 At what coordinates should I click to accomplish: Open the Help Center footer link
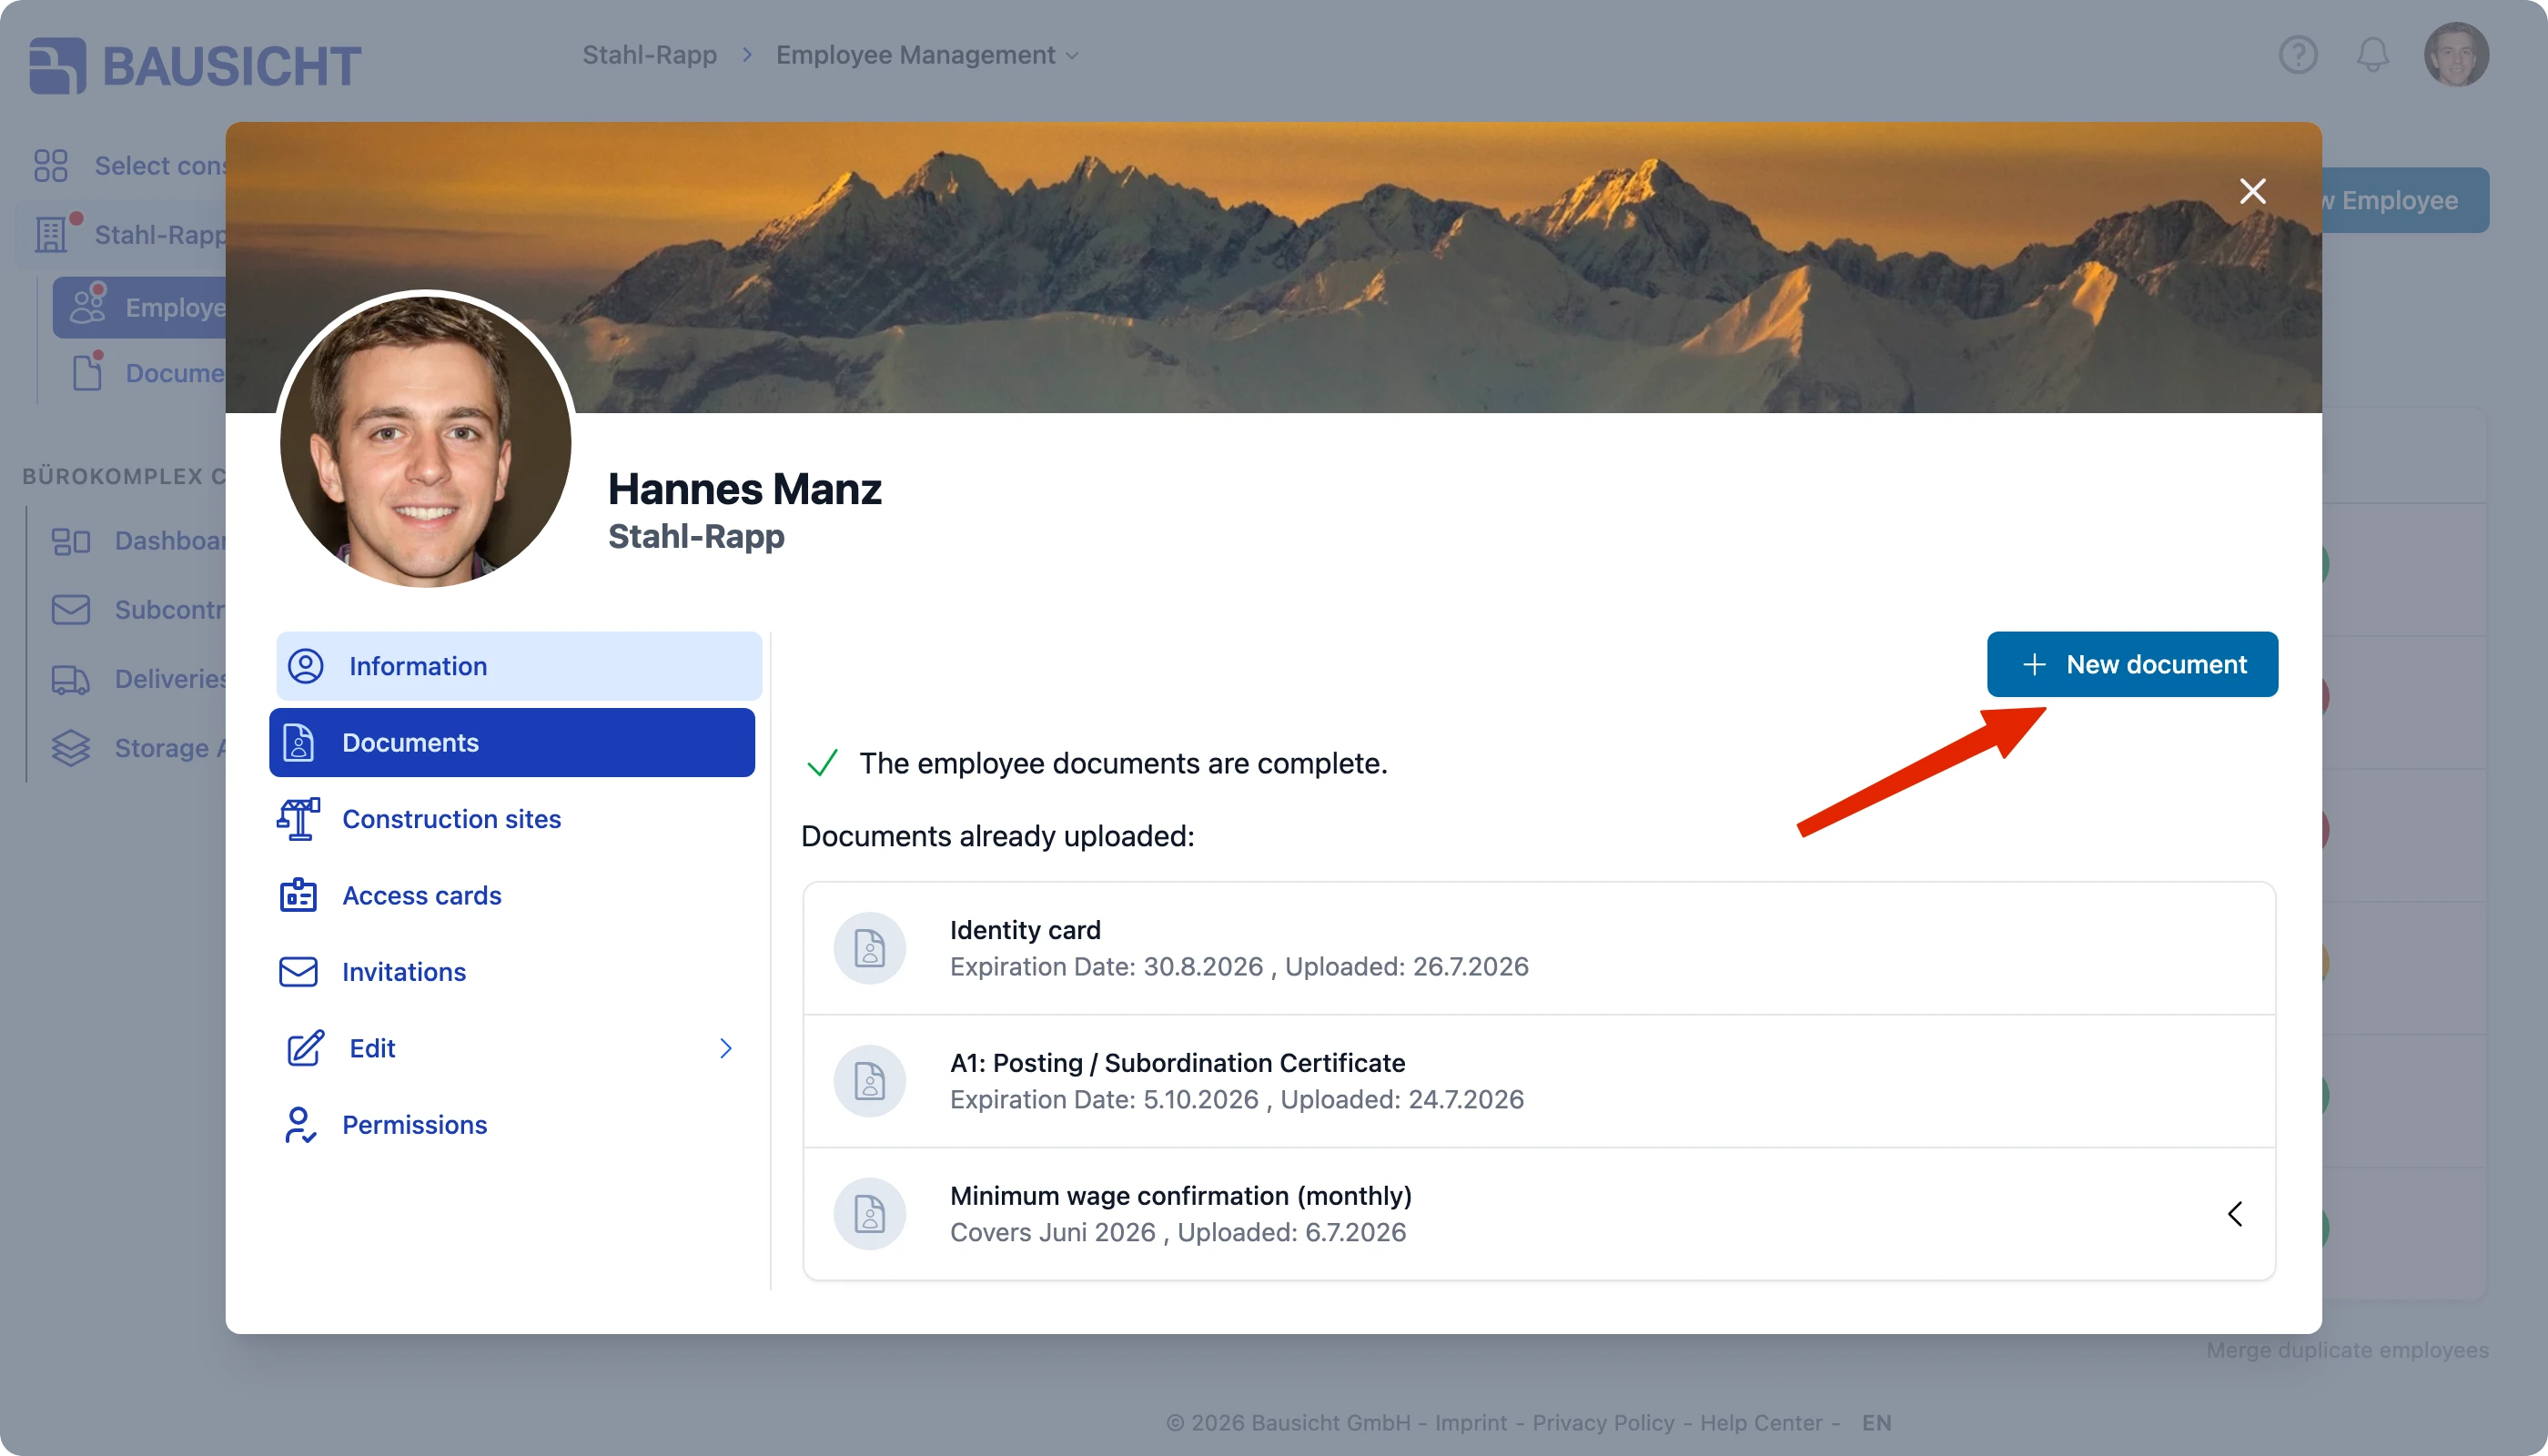1761,1423
